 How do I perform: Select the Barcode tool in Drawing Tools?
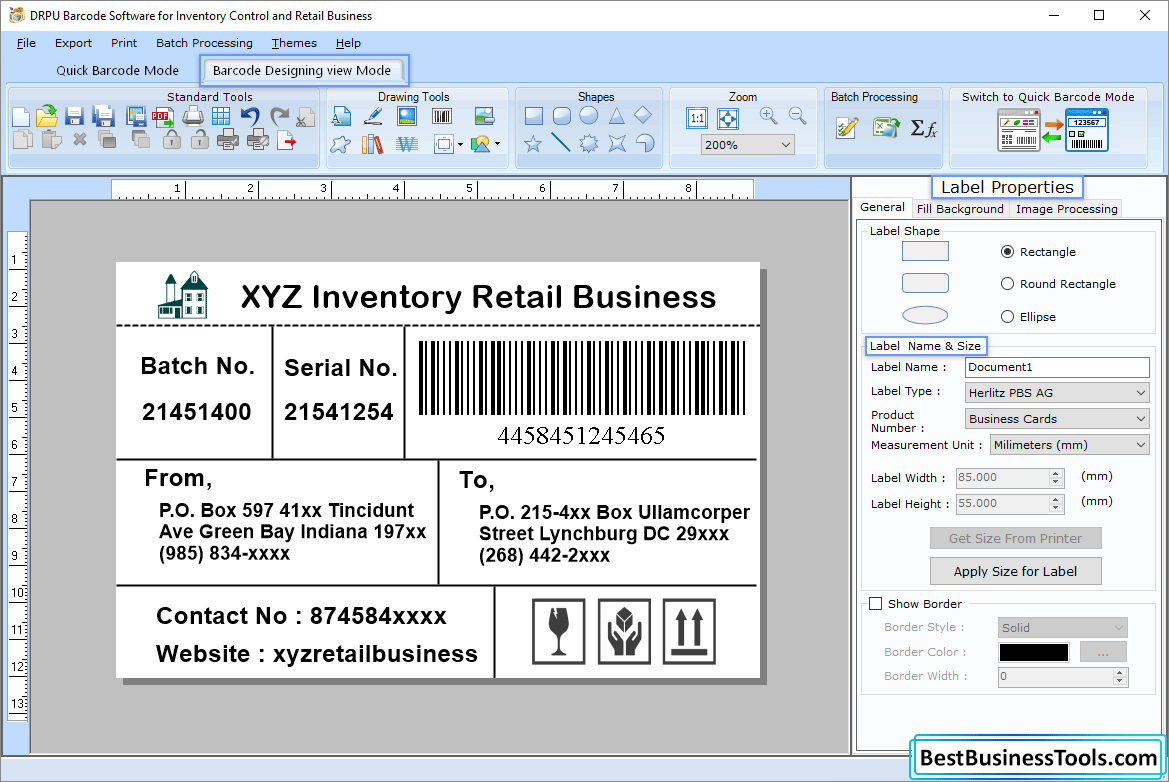(x=442, y=116)
